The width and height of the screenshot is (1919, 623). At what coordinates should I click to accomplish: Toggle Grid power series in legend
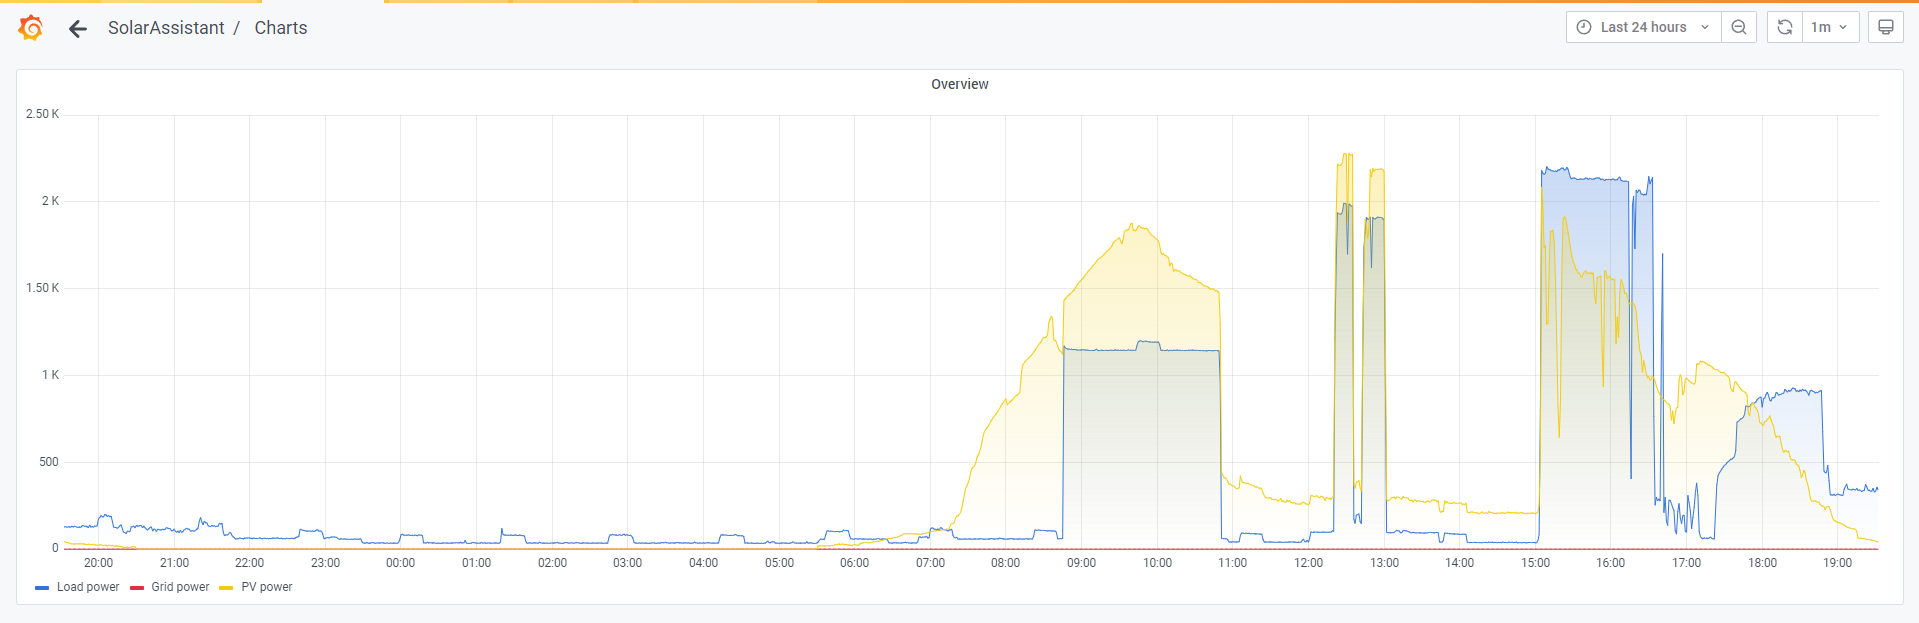[180, 587]
